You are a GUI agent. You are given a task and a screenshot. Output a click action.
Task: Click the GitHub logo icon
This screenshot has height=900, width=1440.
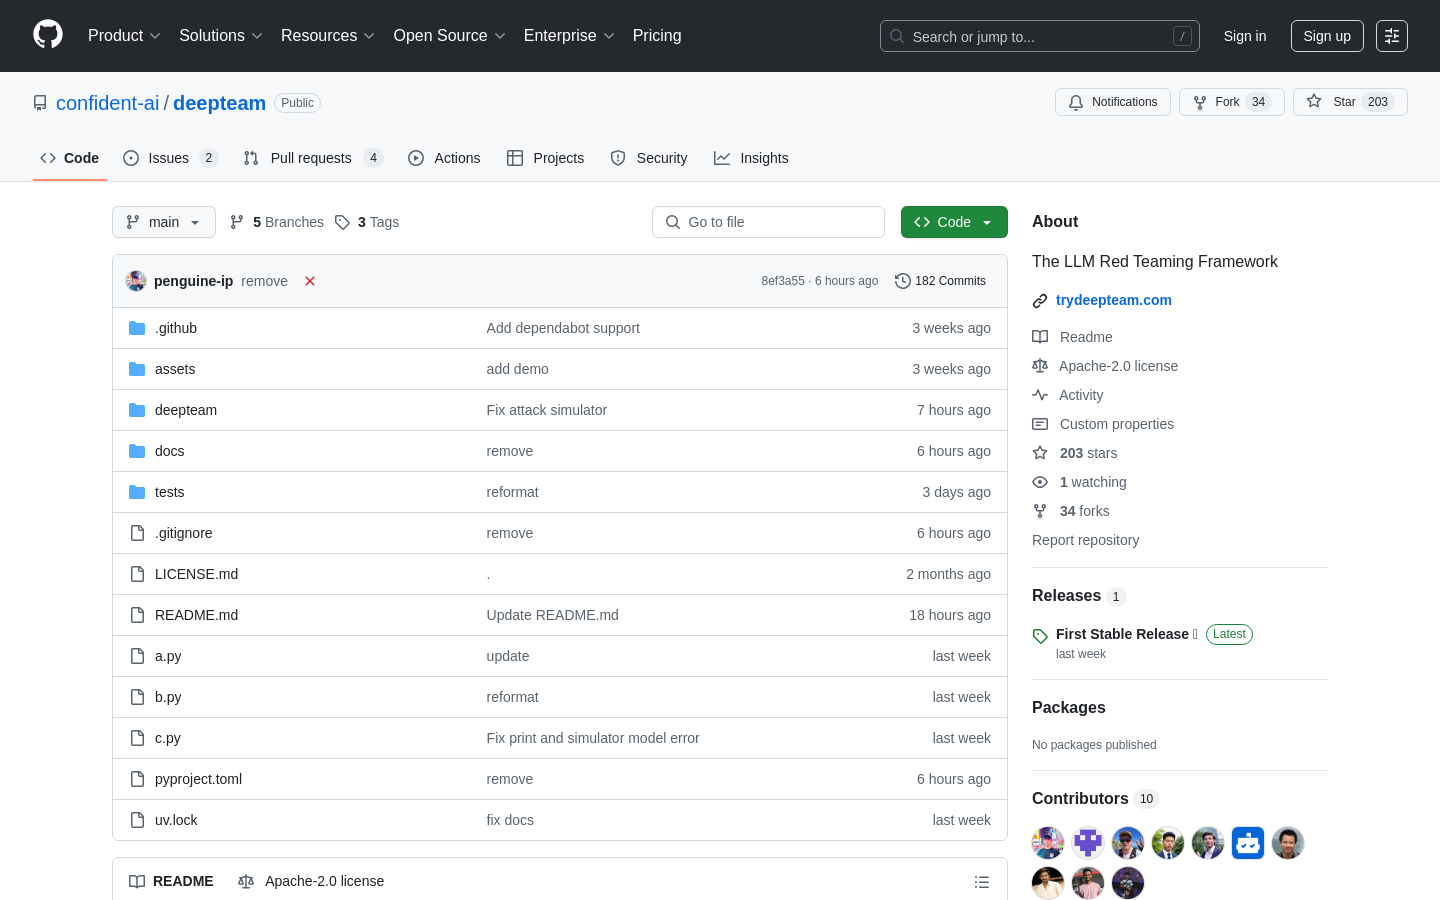click(x=48, y=35)
